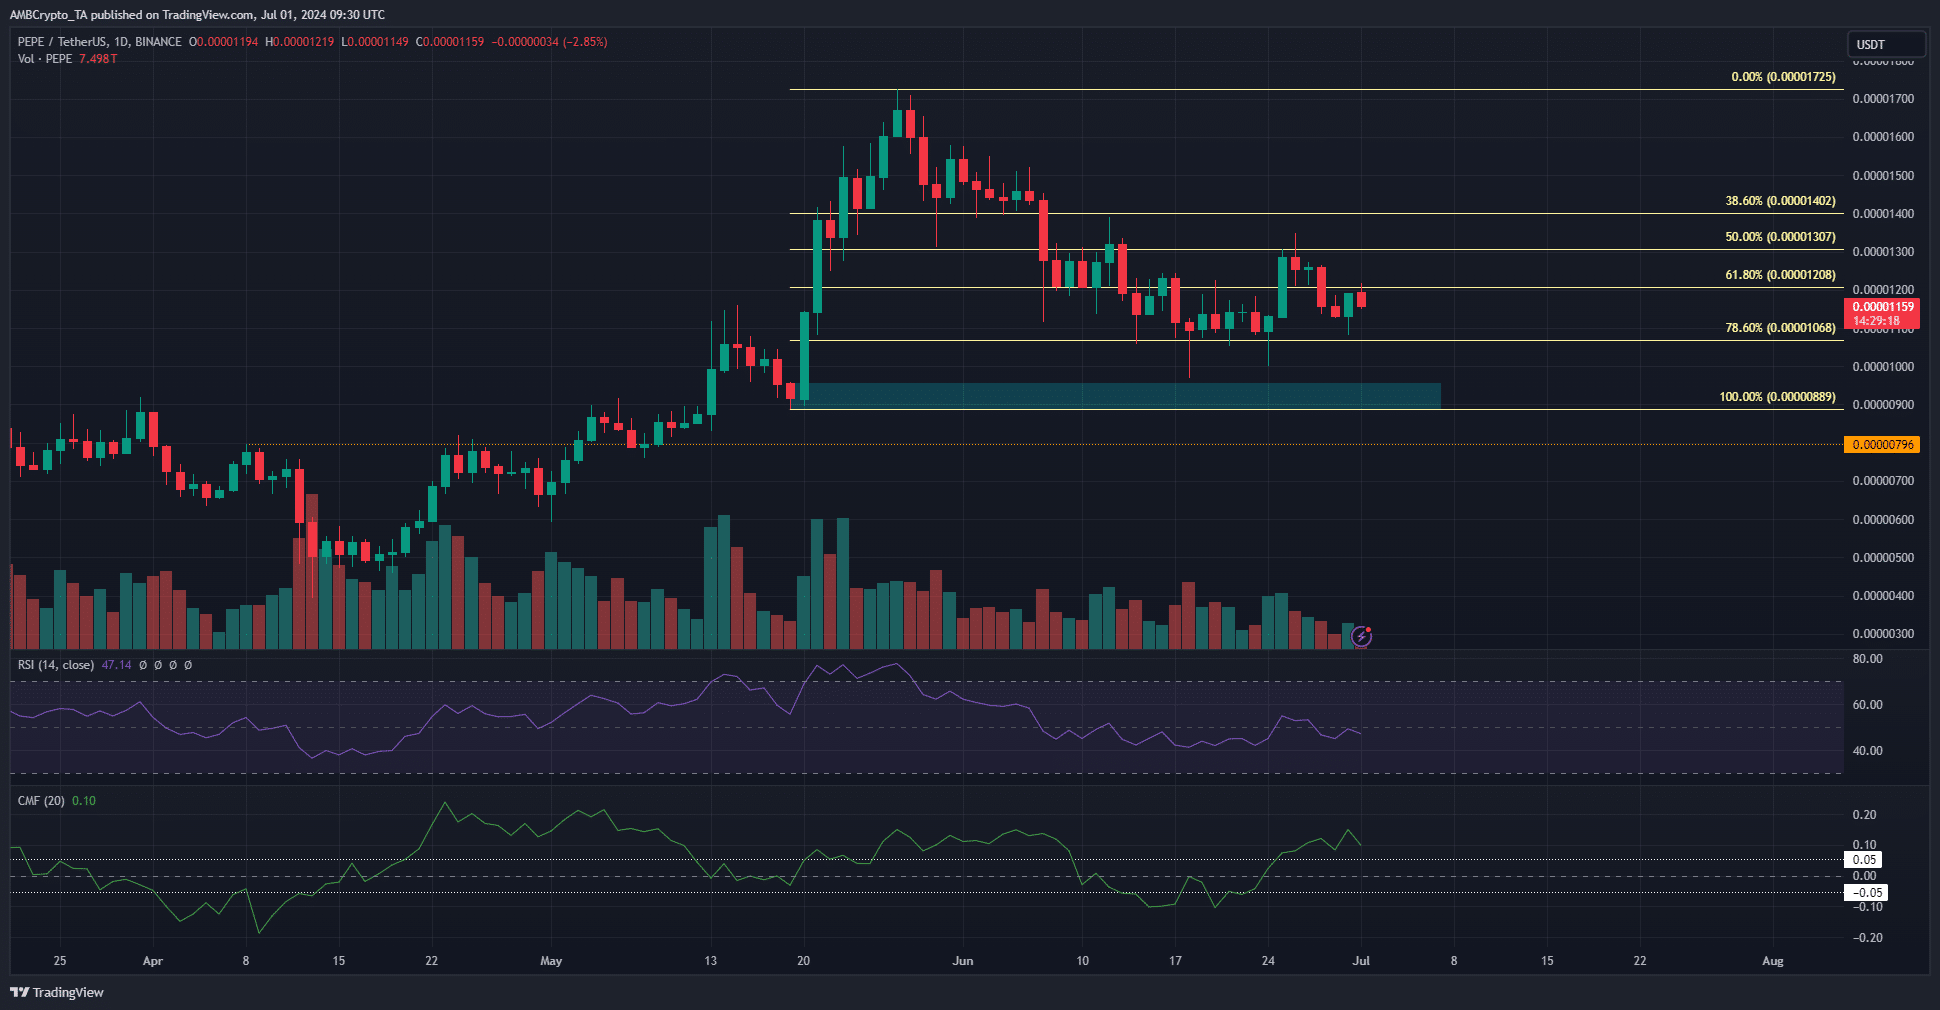Click the RSI value 47.14
1940x1010 pixels.
(x=116, y=665)
